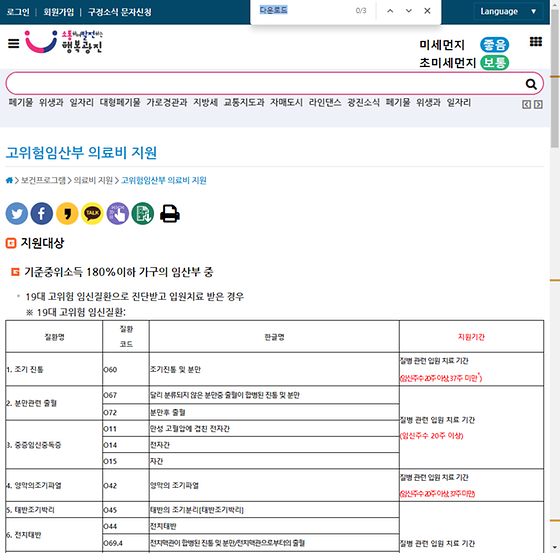
Task: Click the 좋음 fine dust badge
Action: coord(495,45)
